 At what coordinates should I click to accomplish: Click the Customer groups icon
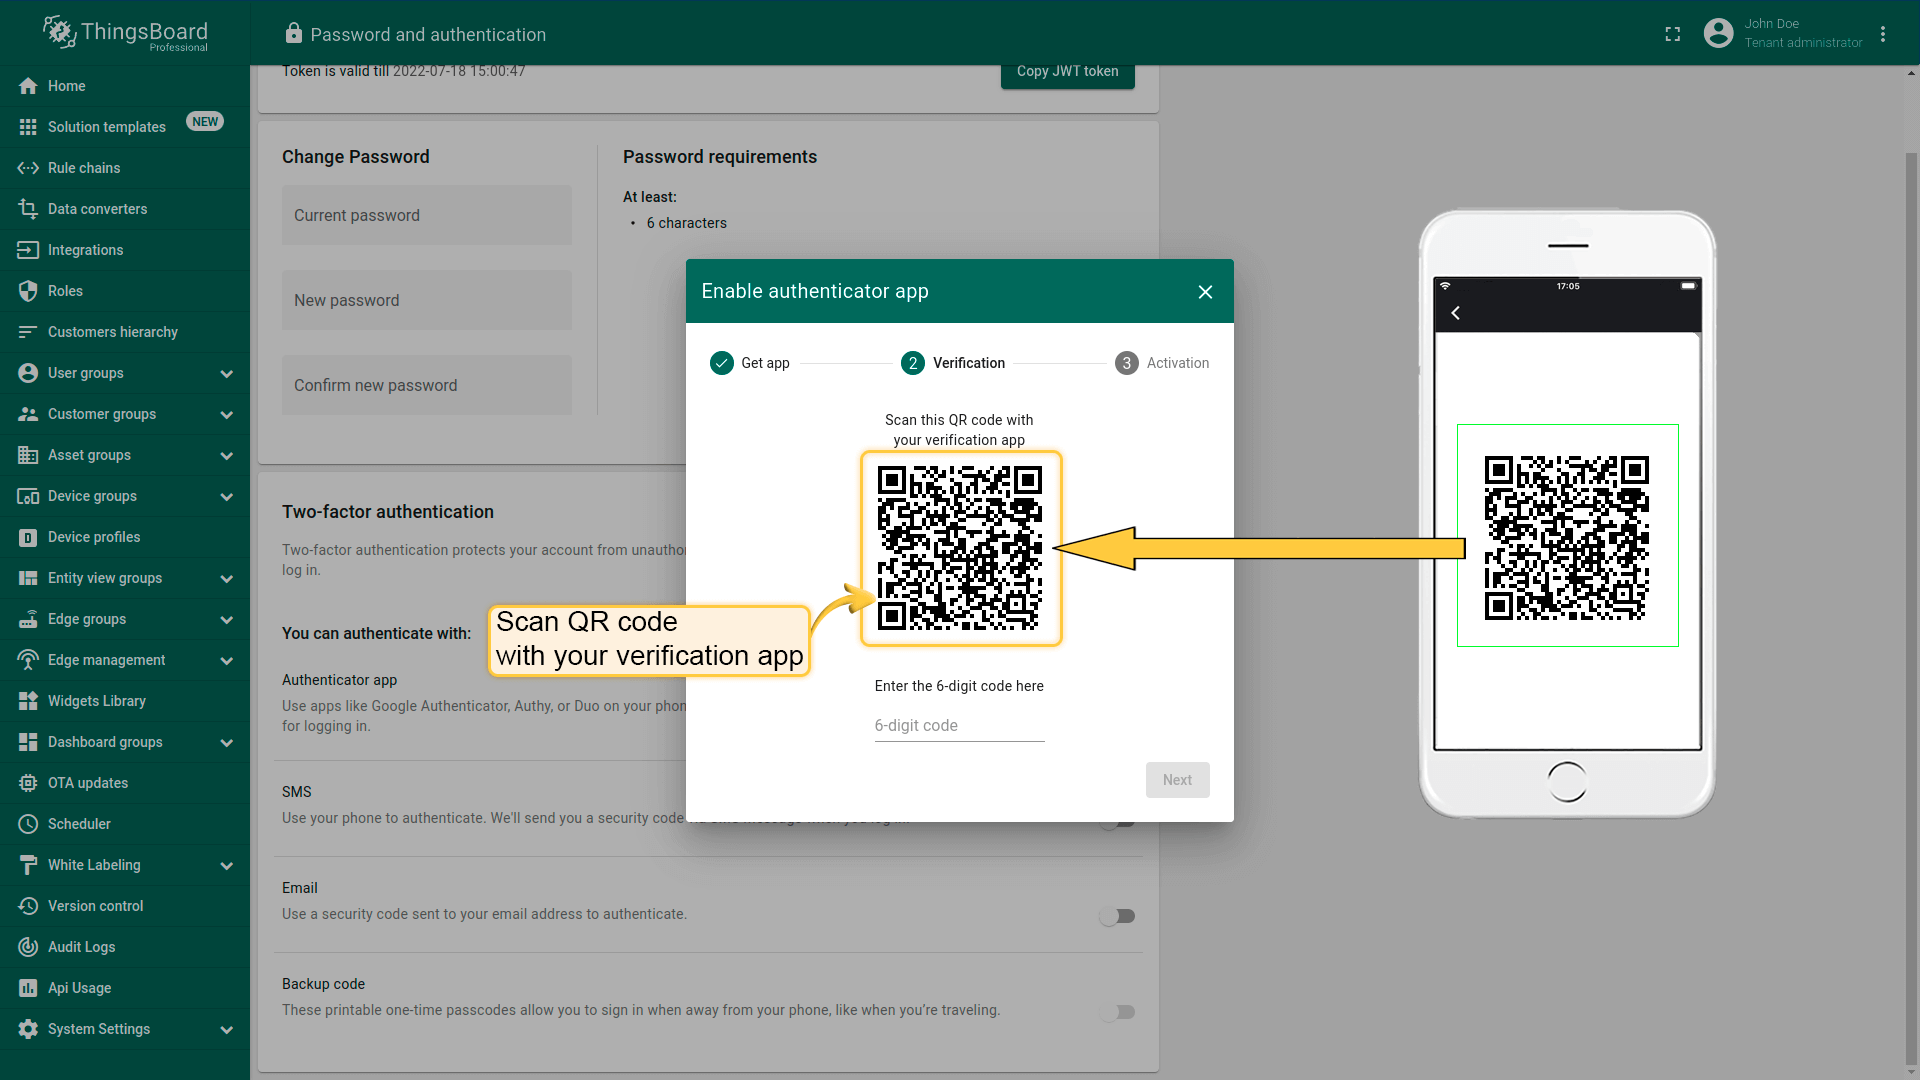28,414
